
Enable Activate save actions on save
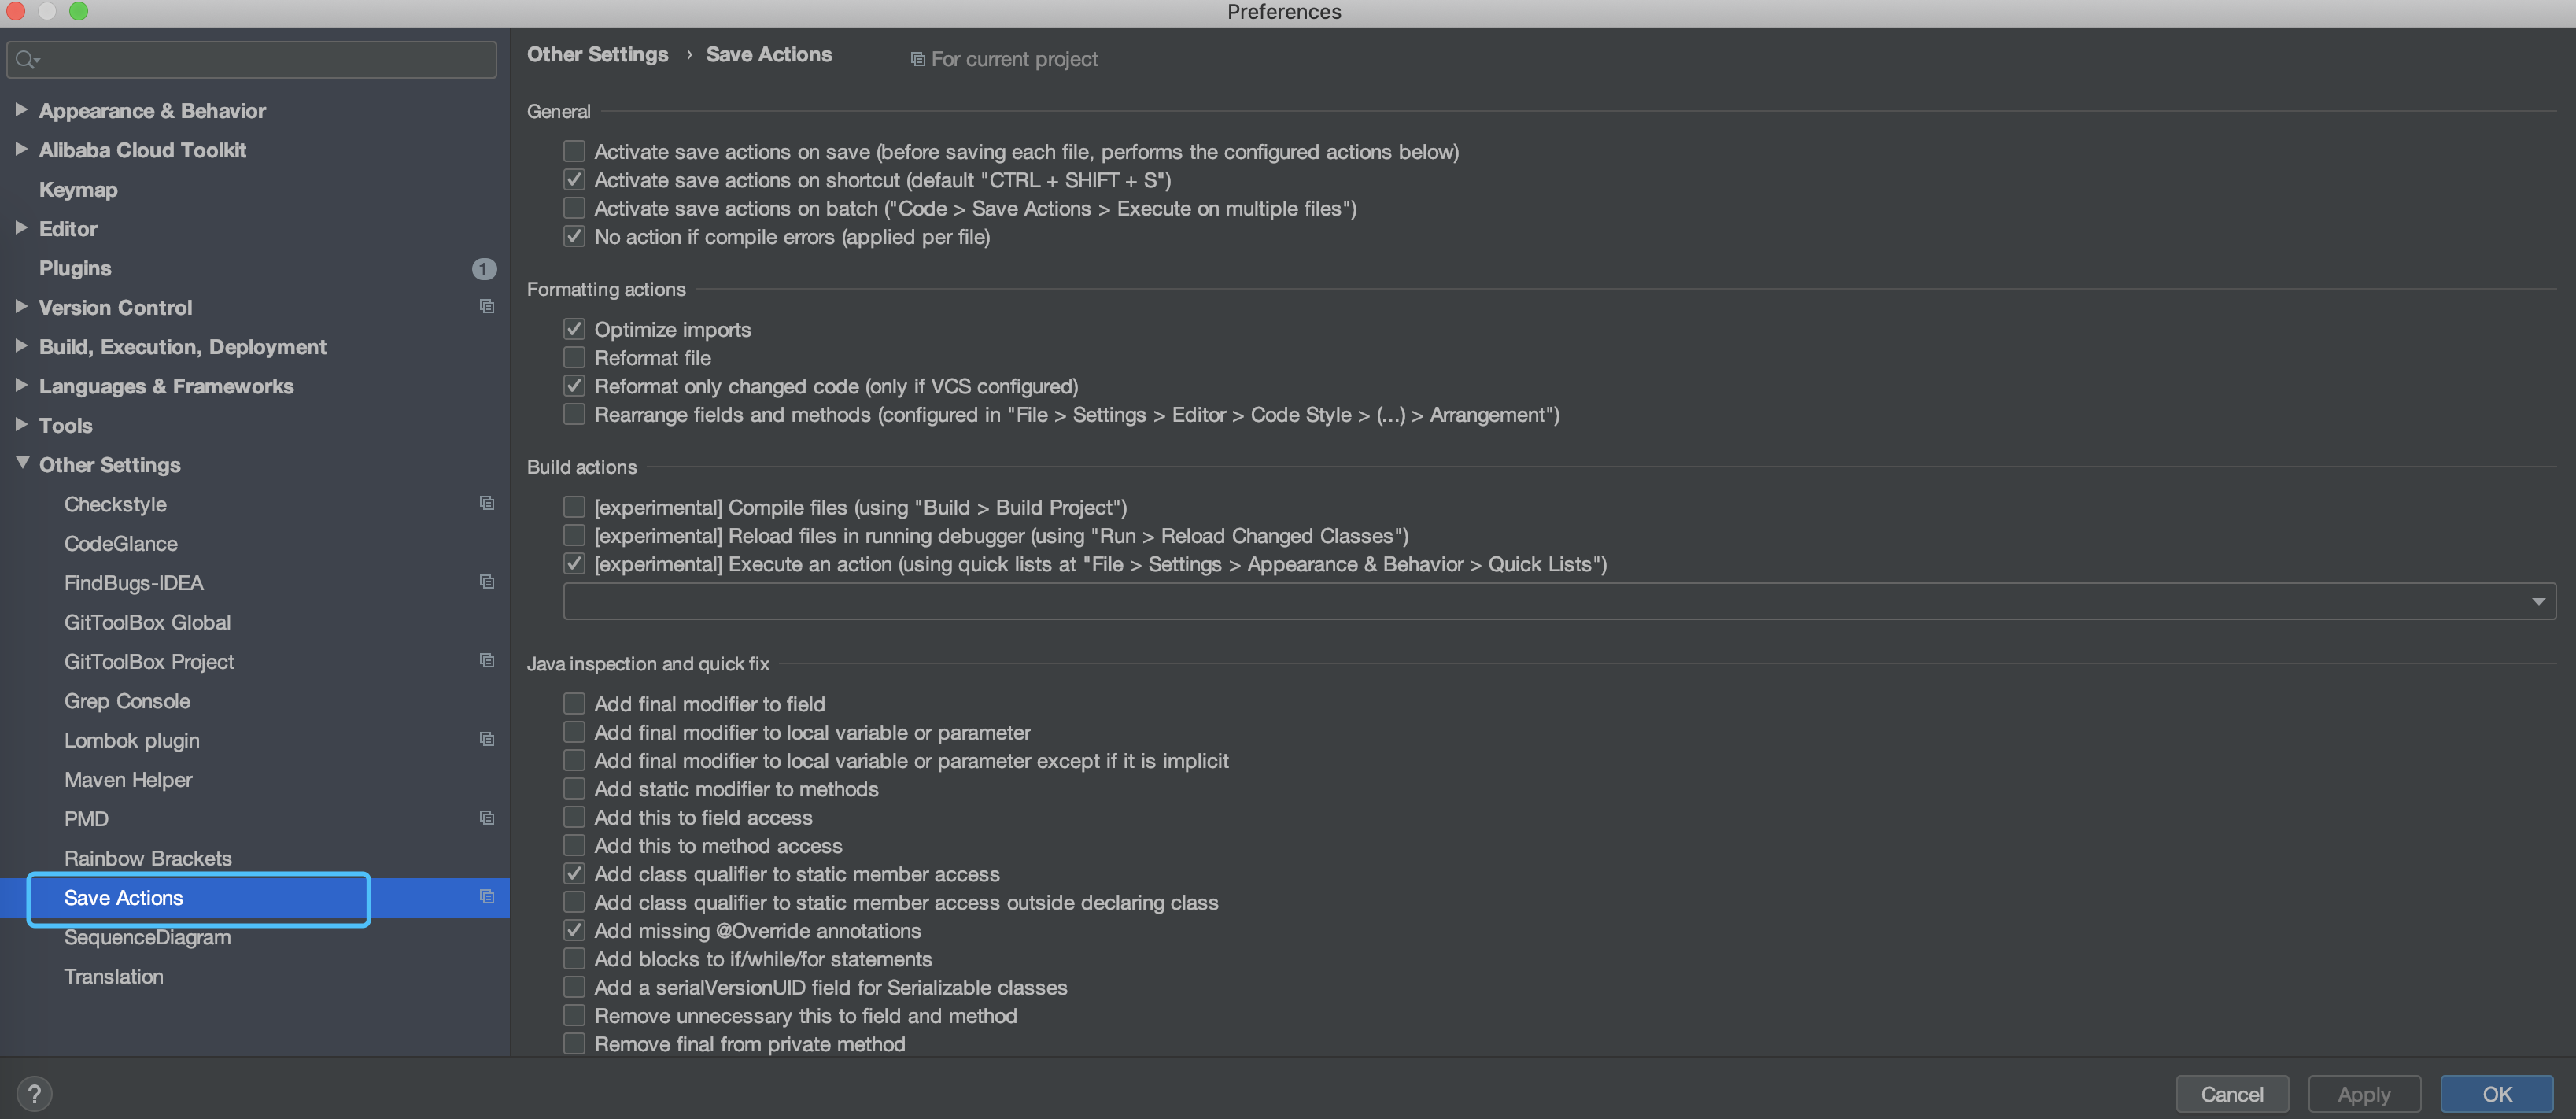pos(574,151)
